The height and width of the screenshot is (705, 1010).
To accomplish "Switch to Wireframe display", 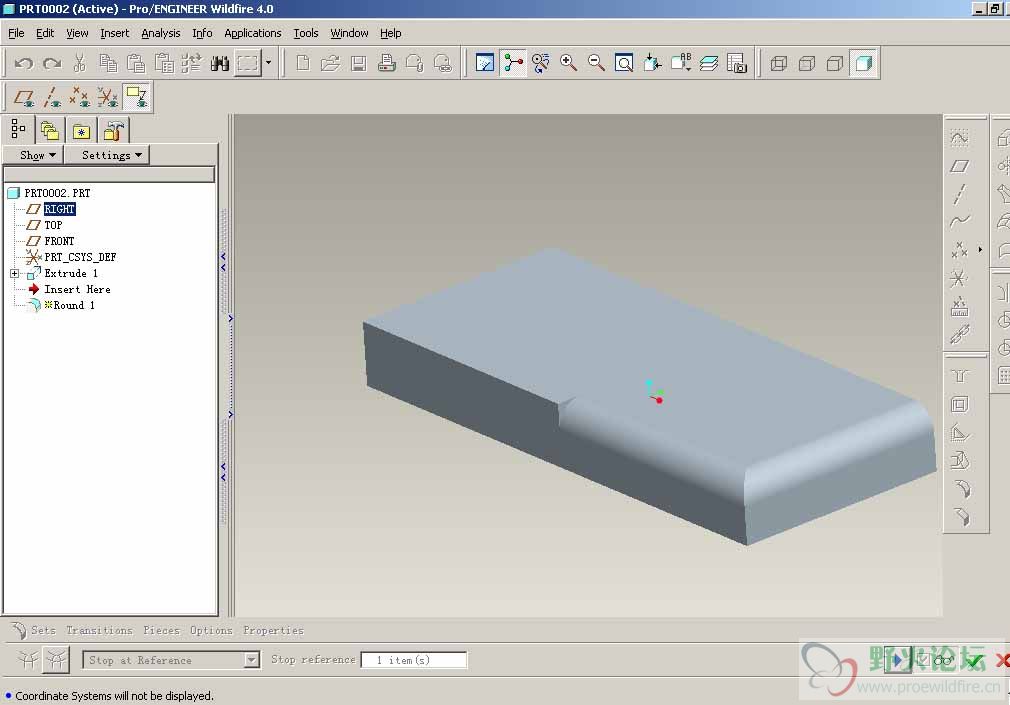I will pyautogui.click(x=779, y=63).
